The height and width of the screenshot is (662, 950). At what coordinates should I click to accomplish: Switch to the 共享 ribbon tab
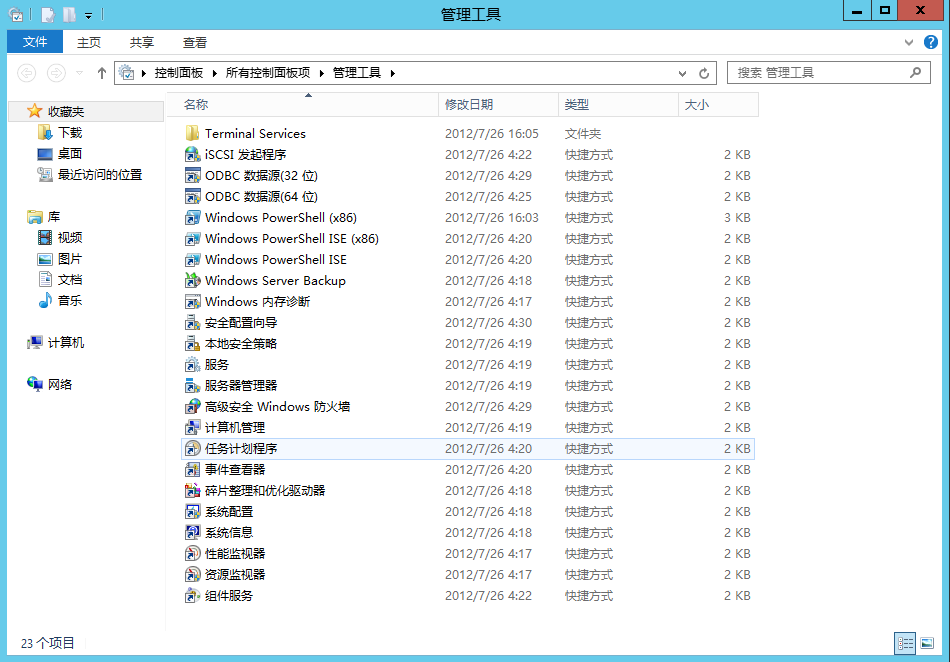tap(142, 42)
